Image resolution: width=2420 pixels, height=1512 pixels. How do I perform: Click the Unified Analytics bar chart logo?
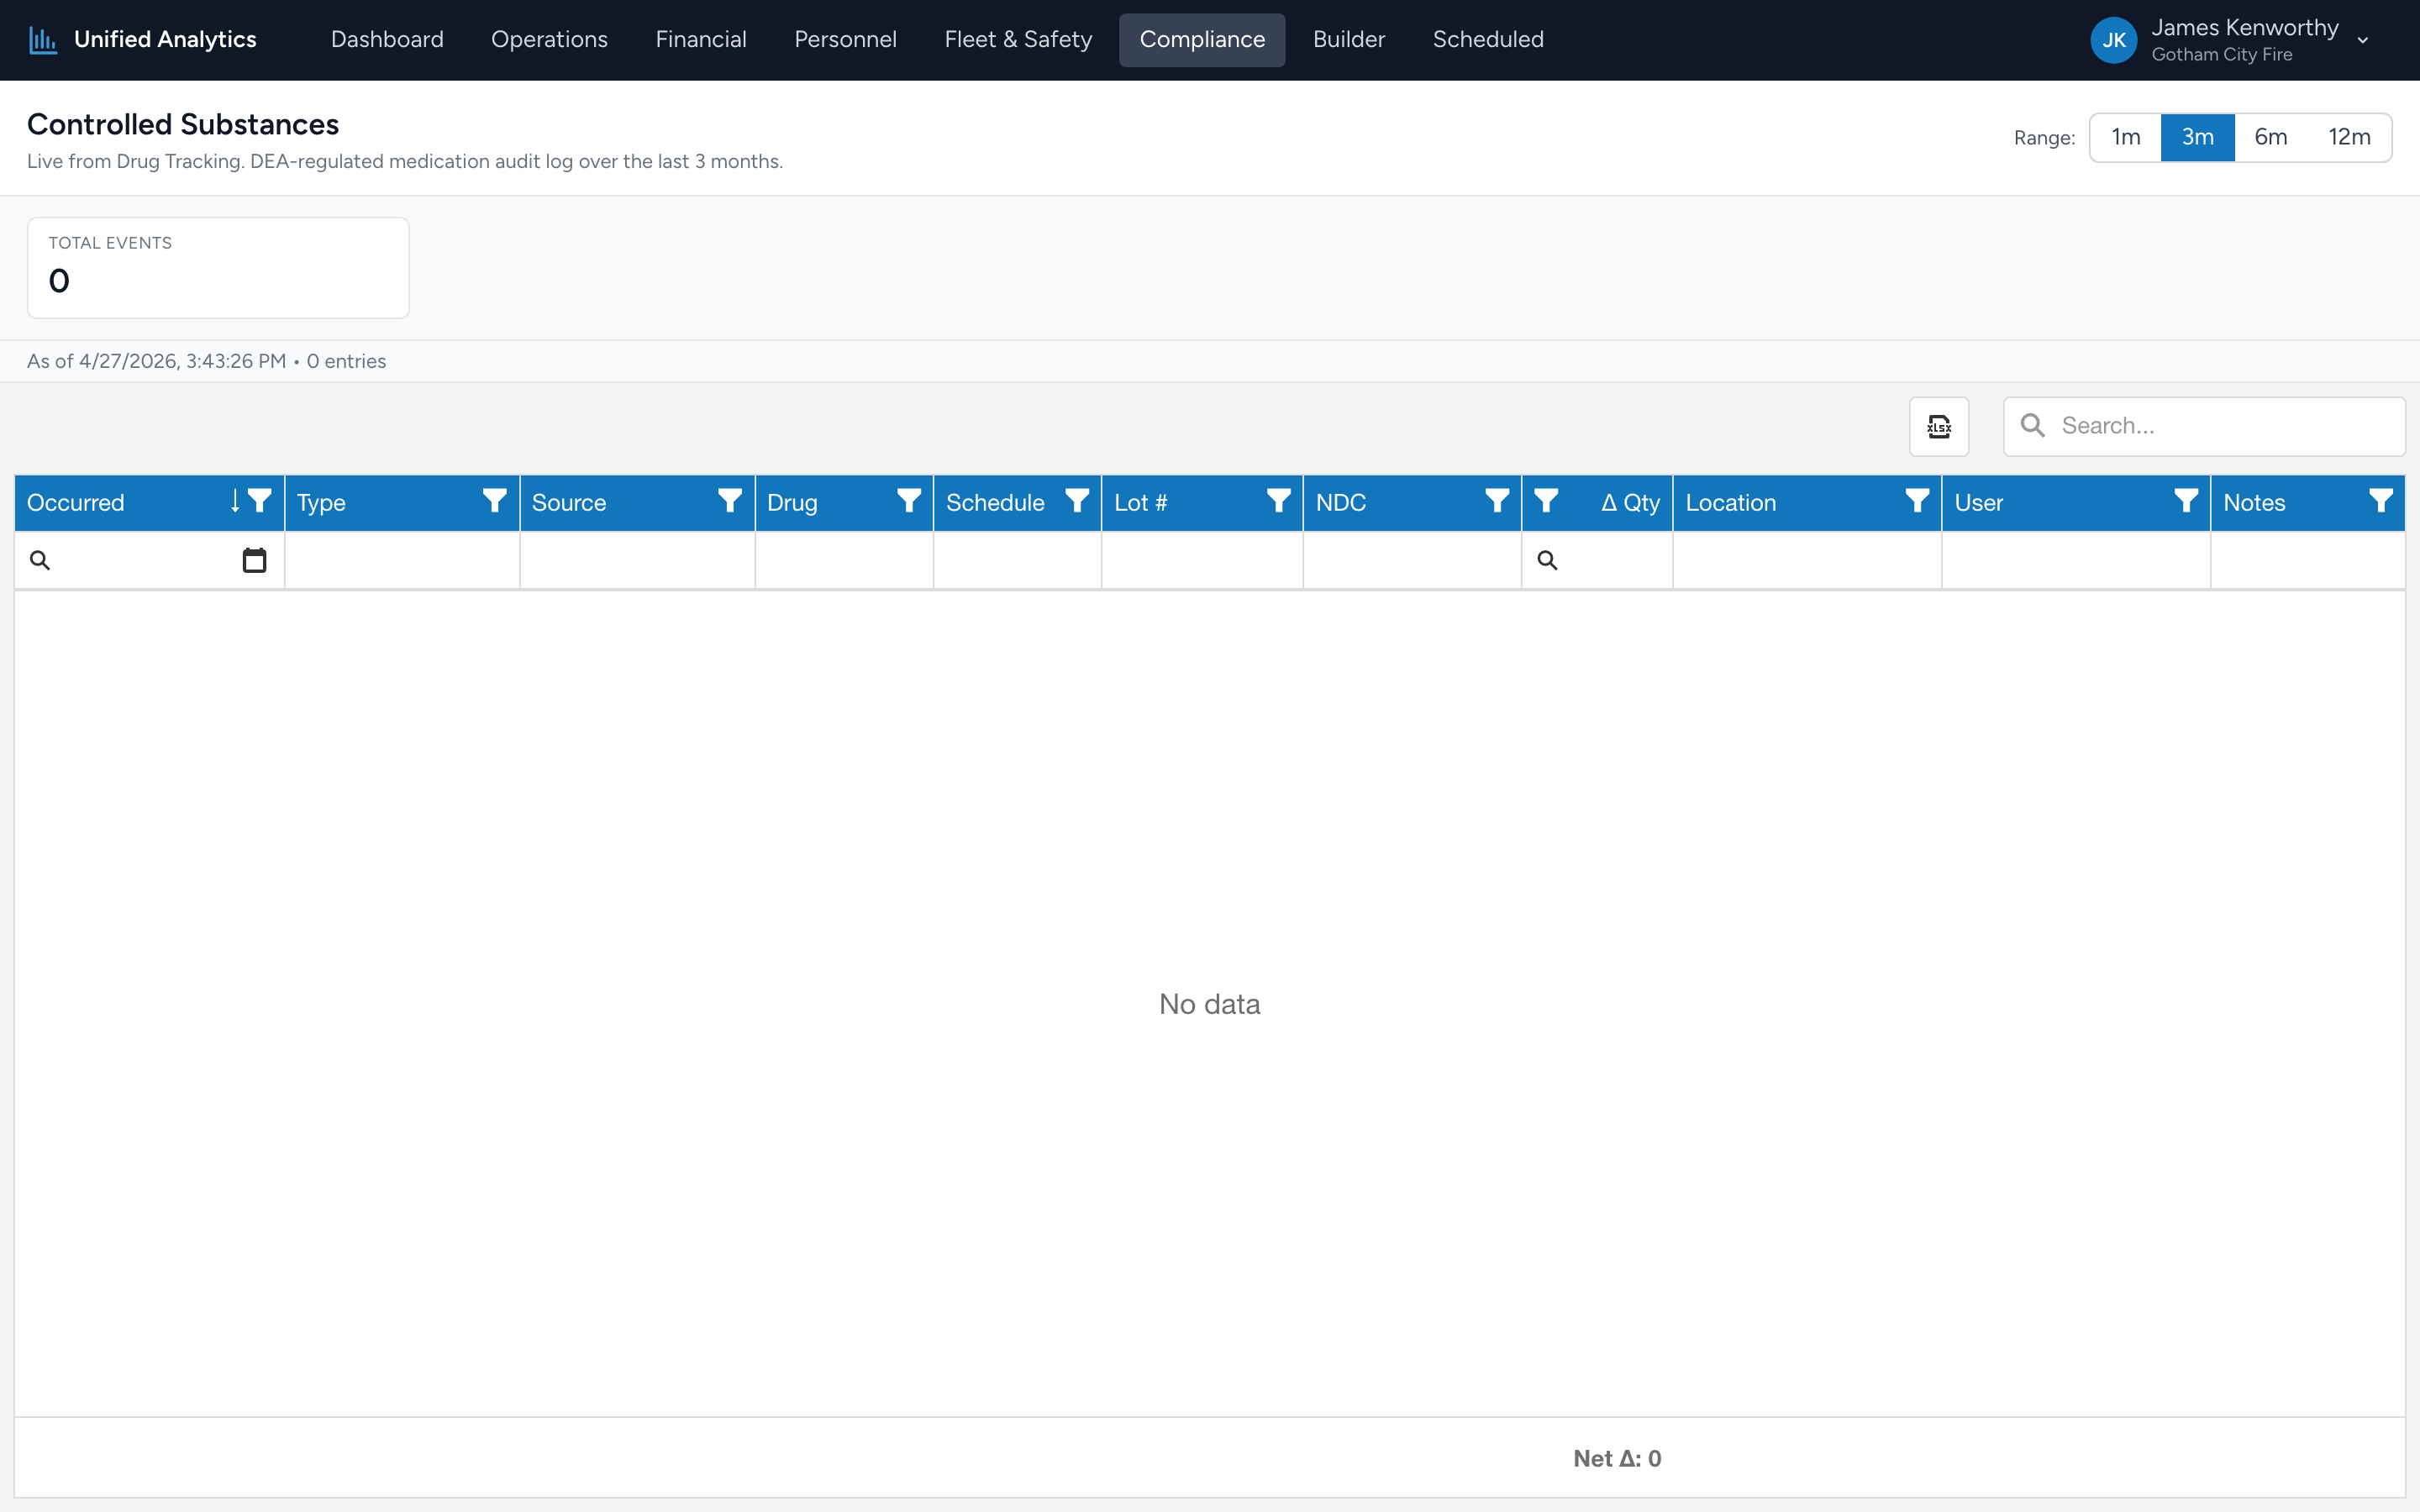tap(43, 40)
